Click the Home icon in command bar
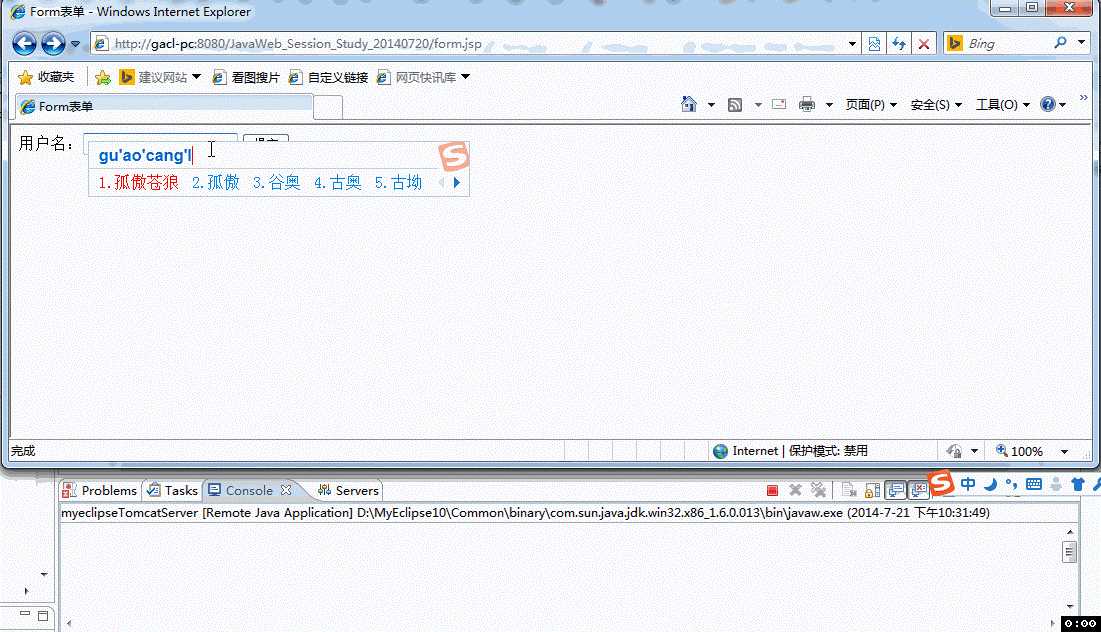This screenshot has width=1101, height=632. (x=689, y=105)
